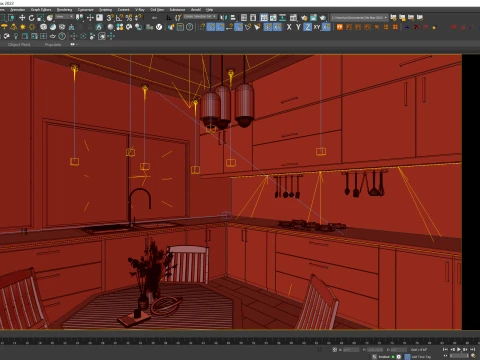This screenshot has height=360, width=480.
Task: Select the Move tool in main toolbar
Action: [x=22, y=18]
